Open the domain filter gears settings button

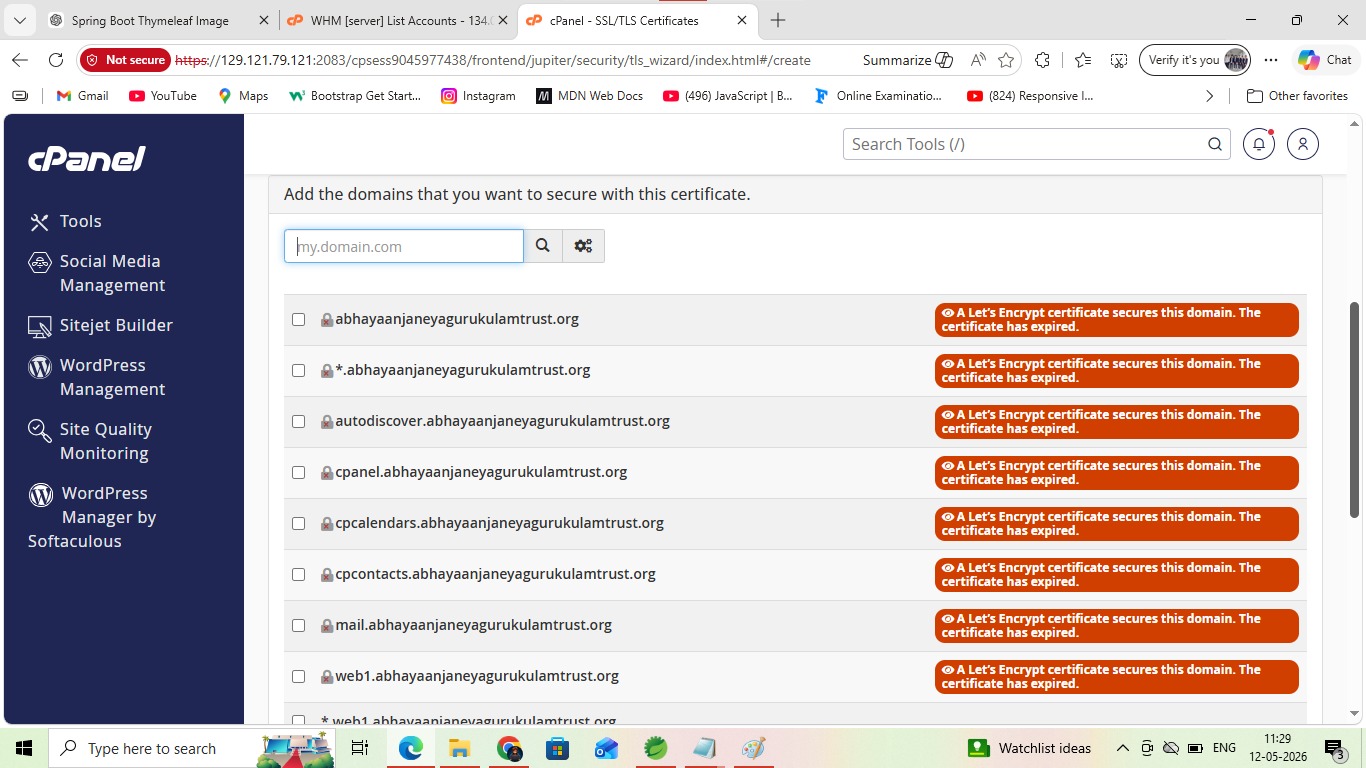584,246
